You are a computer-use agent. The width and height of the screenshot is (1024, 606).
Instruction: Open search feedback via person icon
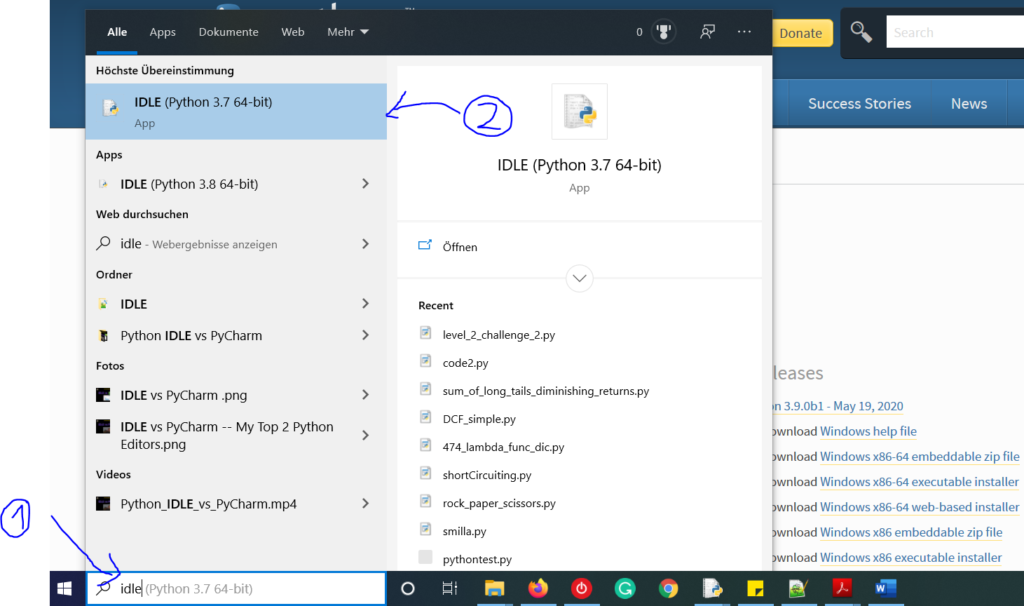(x=707, y=32)
